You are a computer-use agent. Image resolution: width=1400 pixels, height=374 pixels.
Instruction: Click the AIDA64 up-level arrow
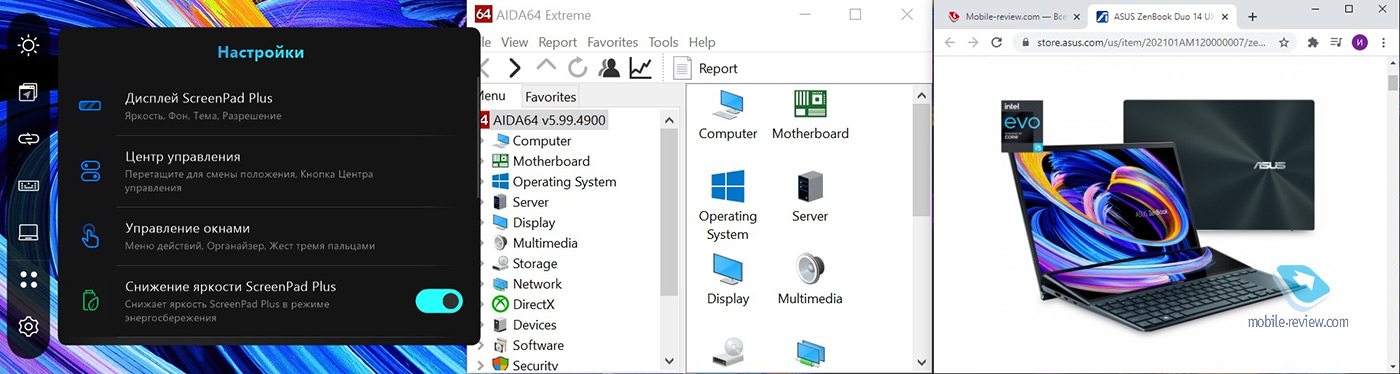(x=546, y=66)
